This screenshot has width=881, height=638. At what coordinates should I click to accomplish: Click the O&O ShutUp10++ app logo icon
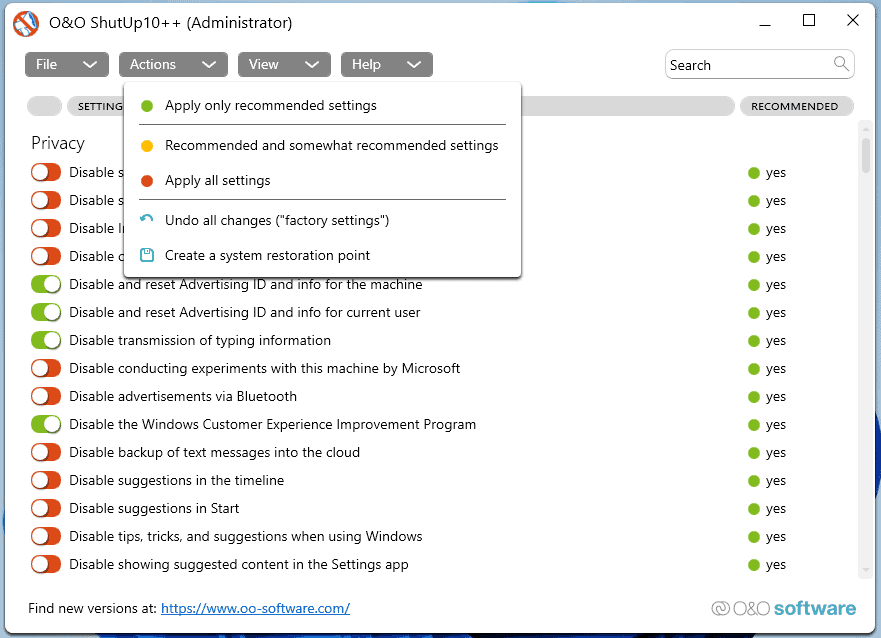(25, 22)
